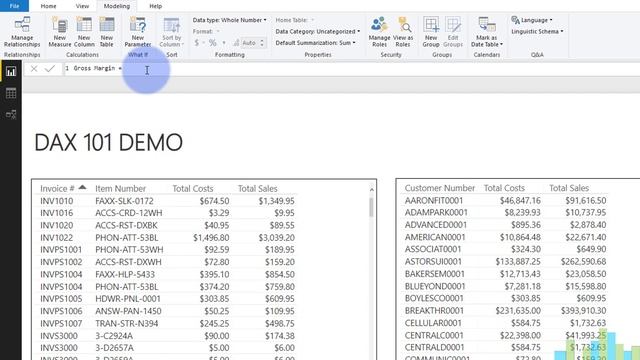Switch to Modeling tab
The width and height of the screenshot is (640, 360).
117,6
